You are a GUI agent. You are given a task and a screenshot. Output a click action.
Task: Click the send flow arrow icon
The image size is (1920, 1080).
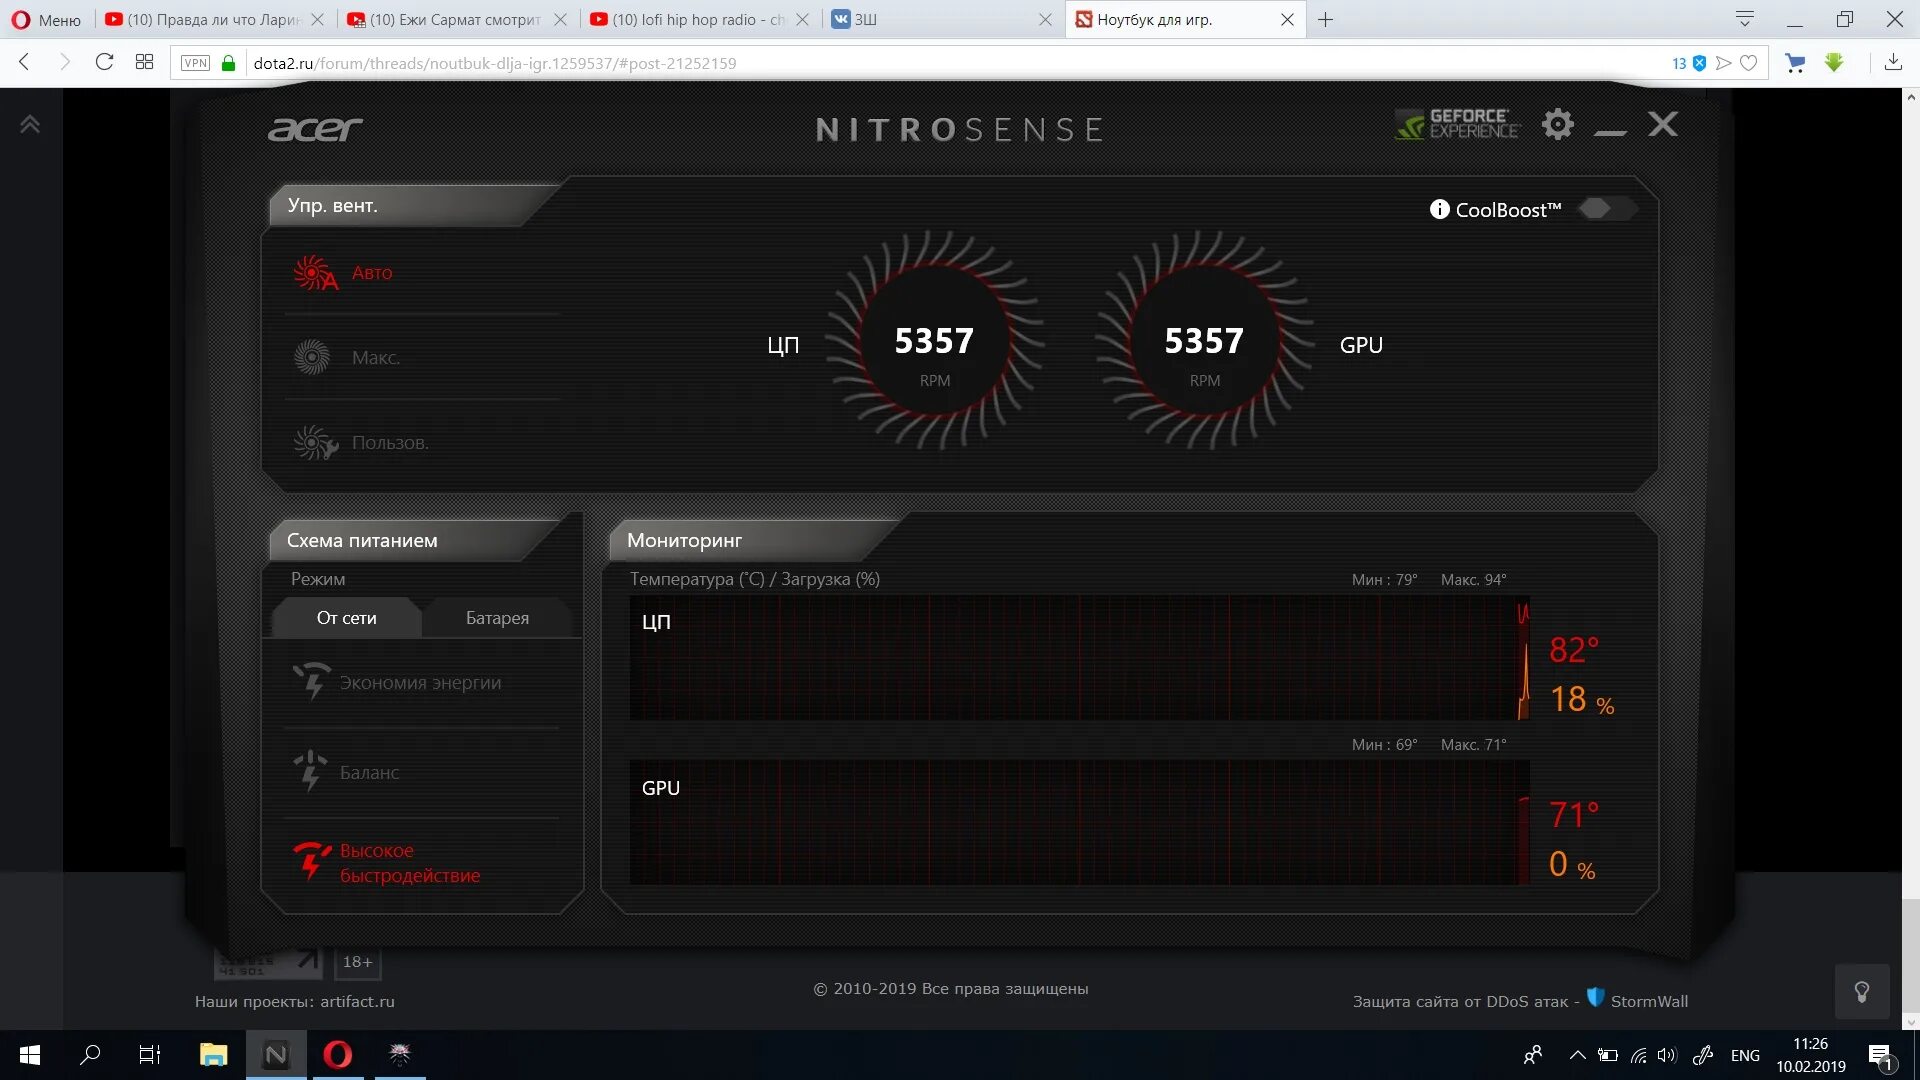click(x=1723, y=63)
